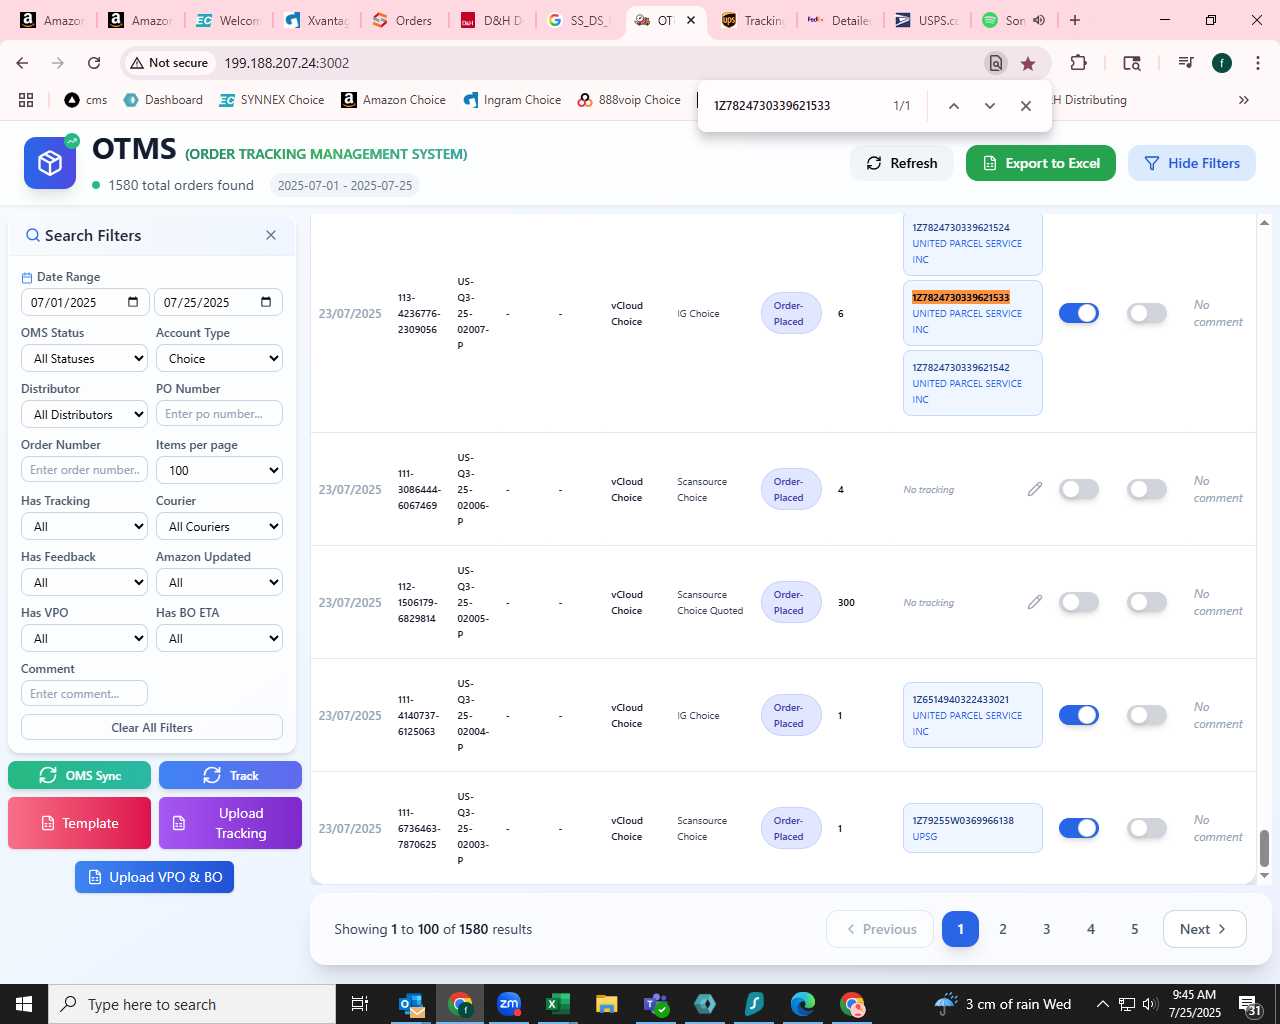This screenshot has width=1280, height=1024.
Task: Click the Hide Filters button
Action: coord(1192,163)
